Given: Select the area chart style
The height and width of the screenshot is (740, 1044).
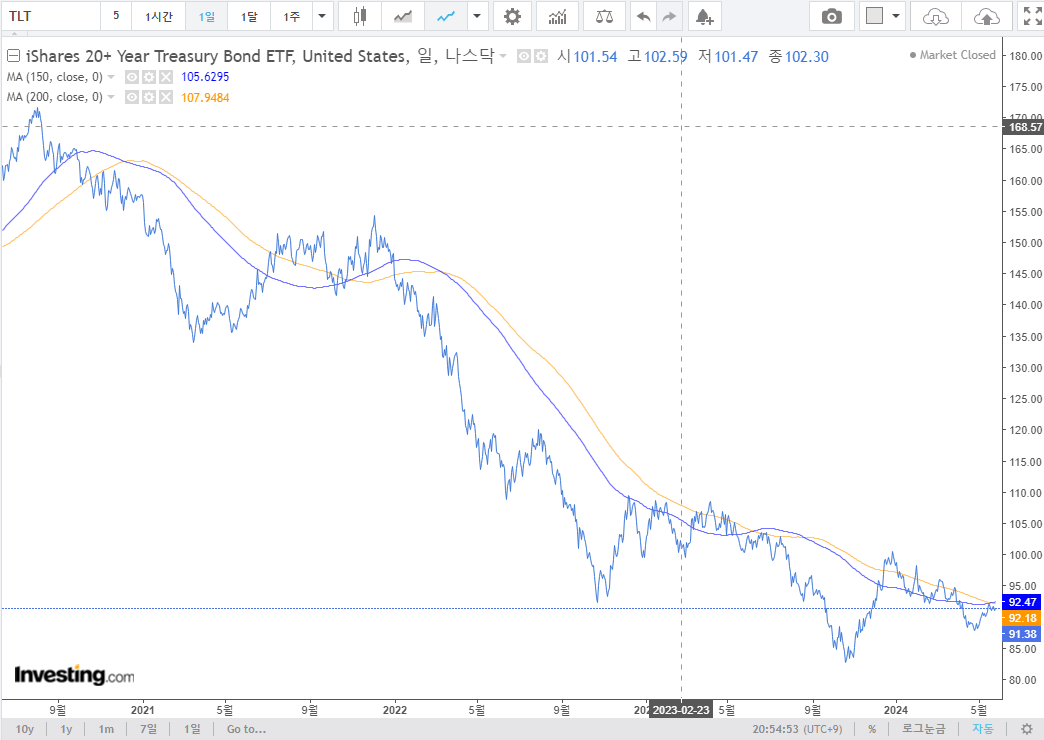Looking at the screenshot, I should pyautogui.click(x=403, y=17).
